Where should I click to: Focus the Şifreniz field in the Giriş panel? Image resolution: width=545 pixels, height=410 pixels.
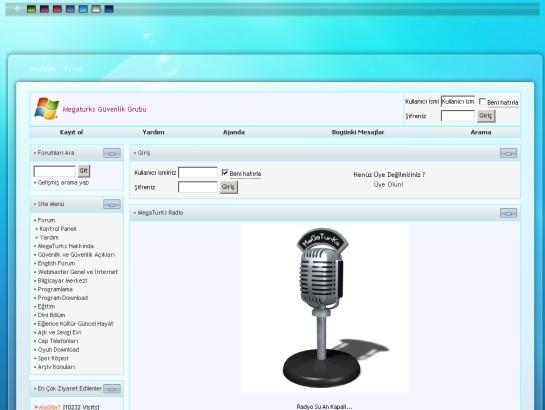tap(198, 187)
